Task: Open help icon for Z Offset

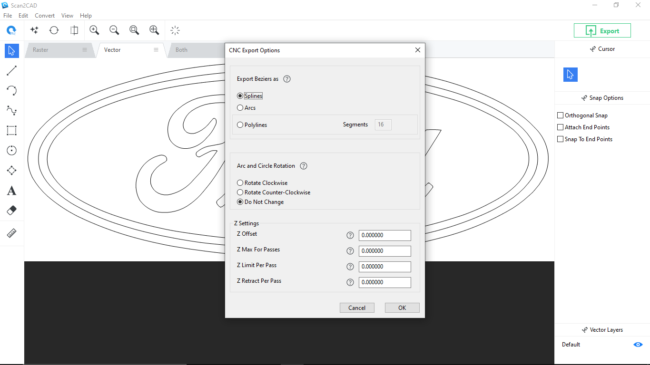Action: tap(350, 235)
